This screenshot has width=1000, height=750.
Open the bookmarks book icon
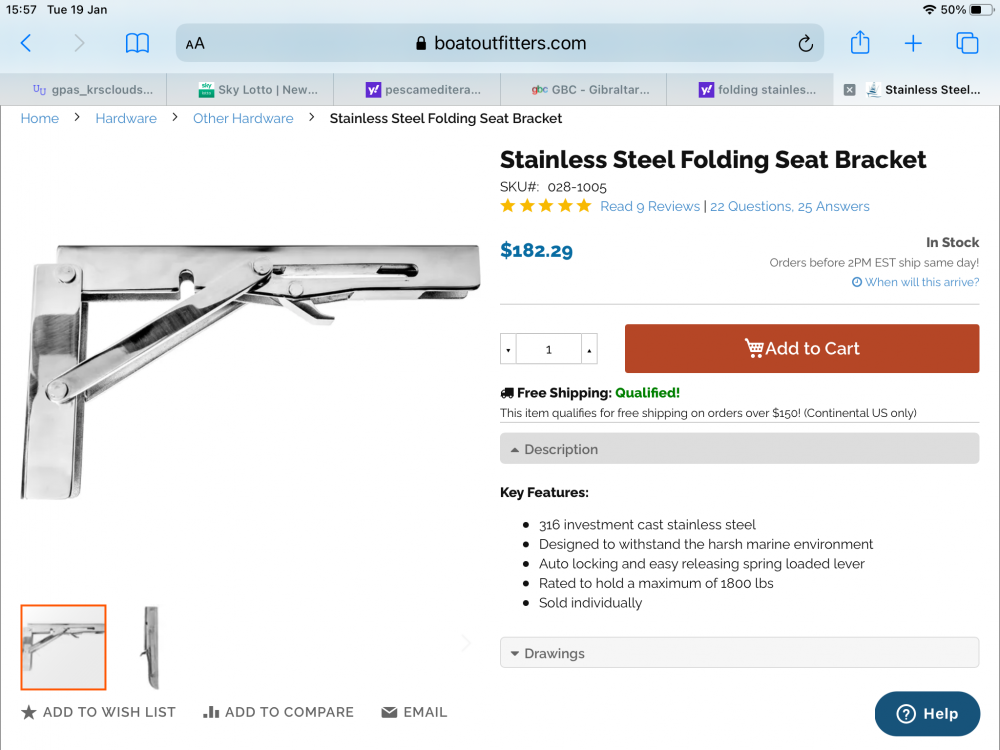pos(137,43)
